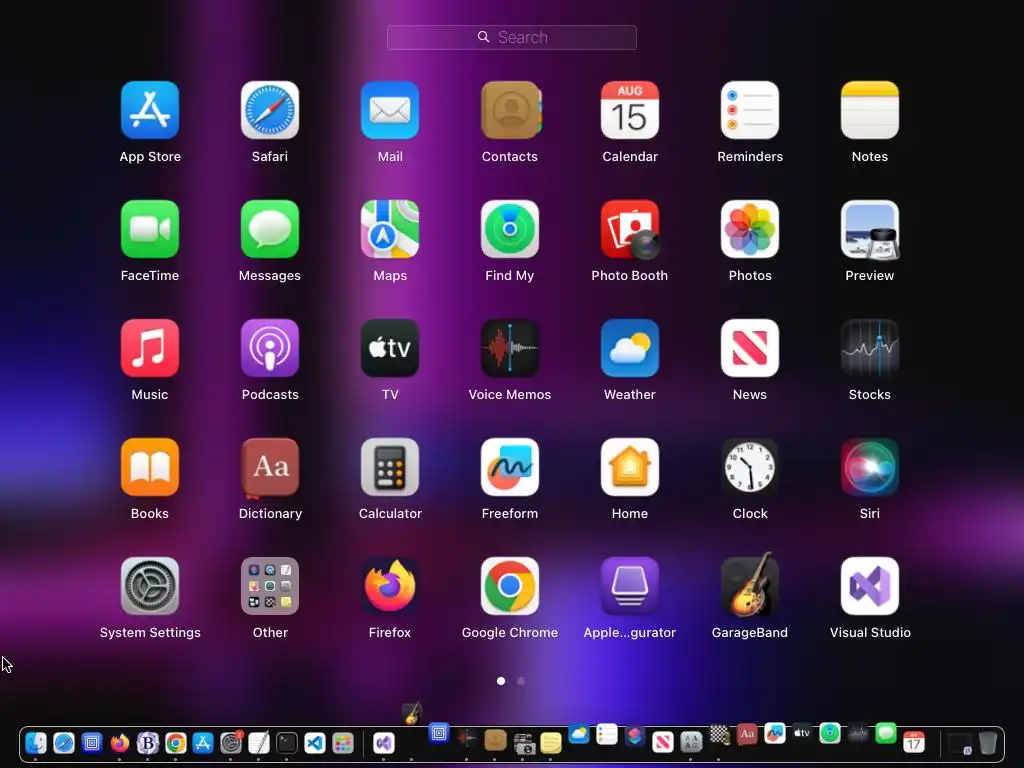Open the Podcasts app
1024x768 pixels.
[x=270, y=348]
